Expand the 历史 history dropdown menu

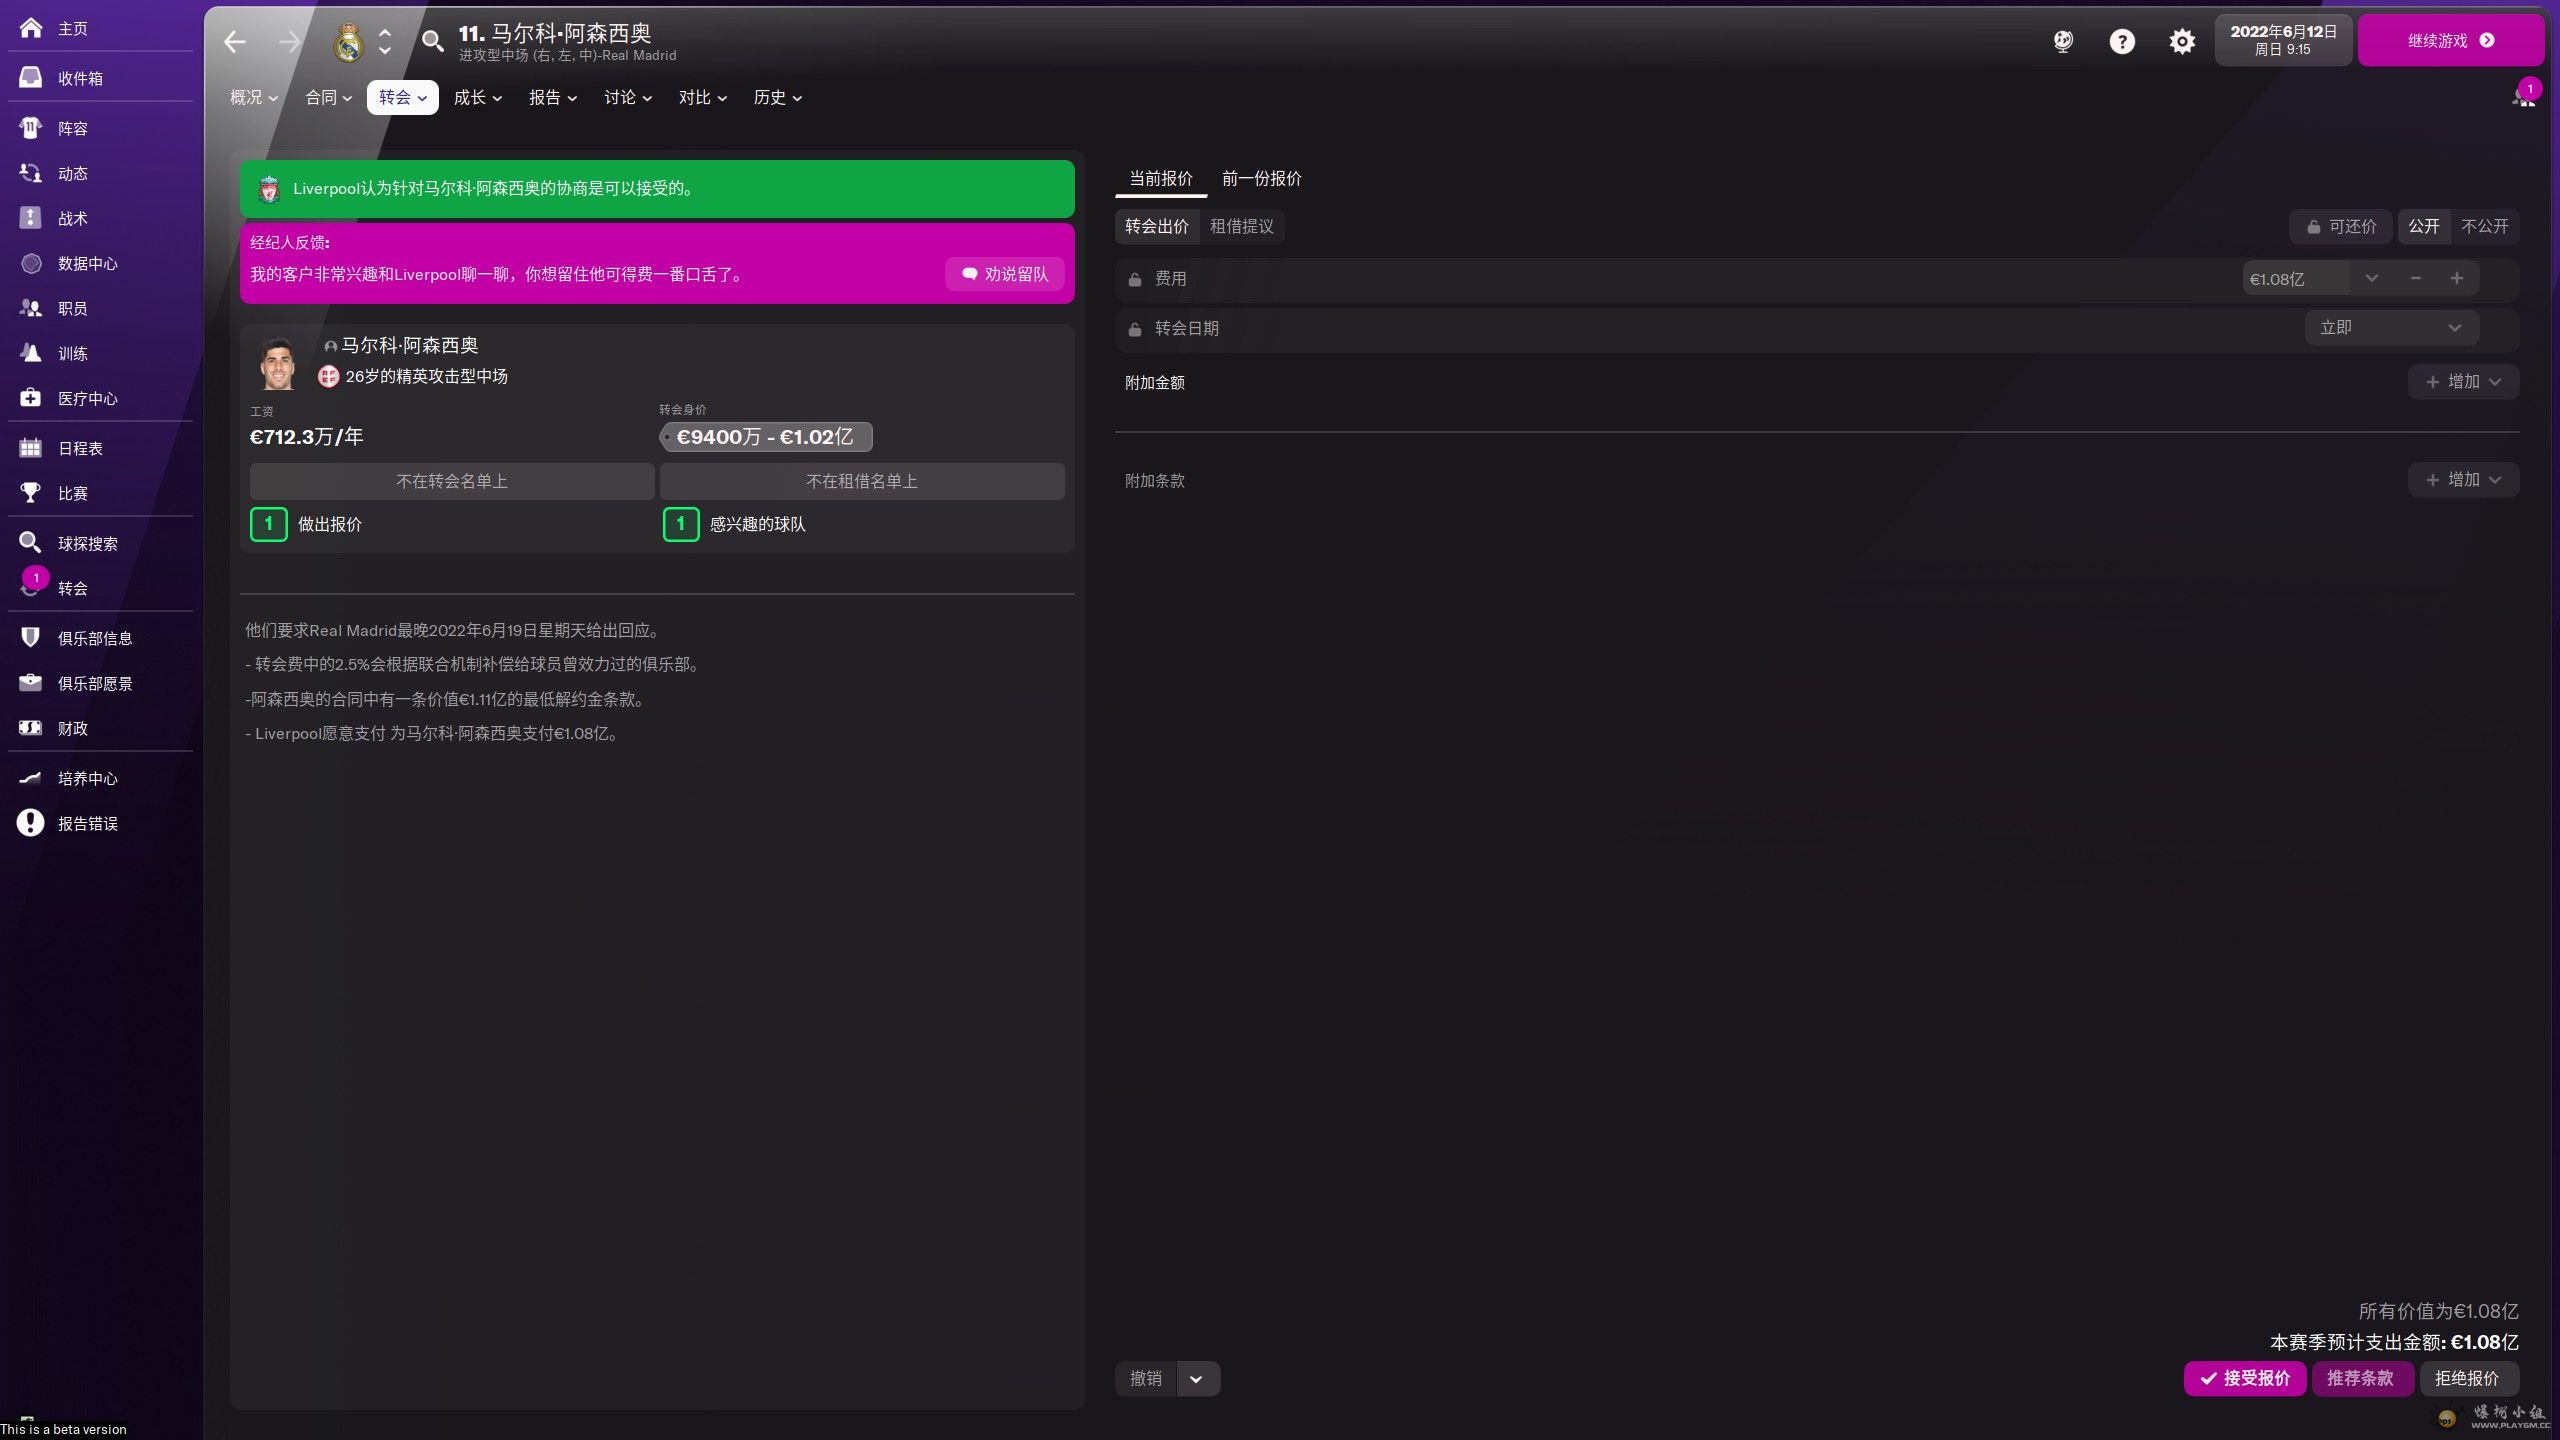click(778, 98)
